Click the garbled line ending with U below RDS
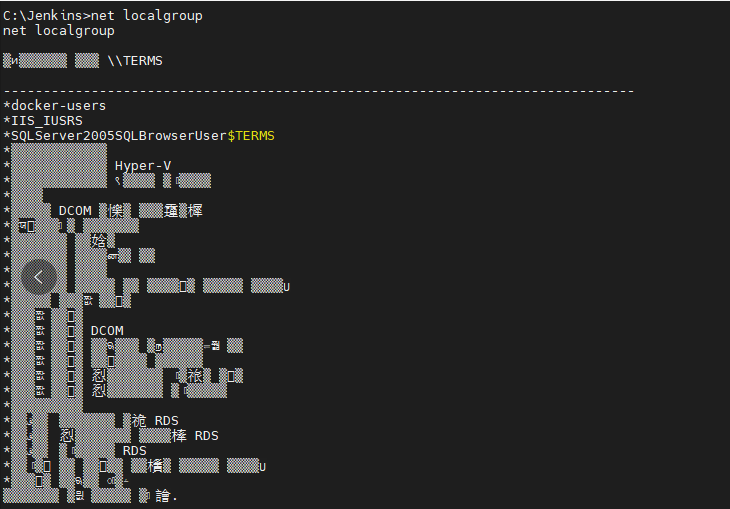 (135, 466)
